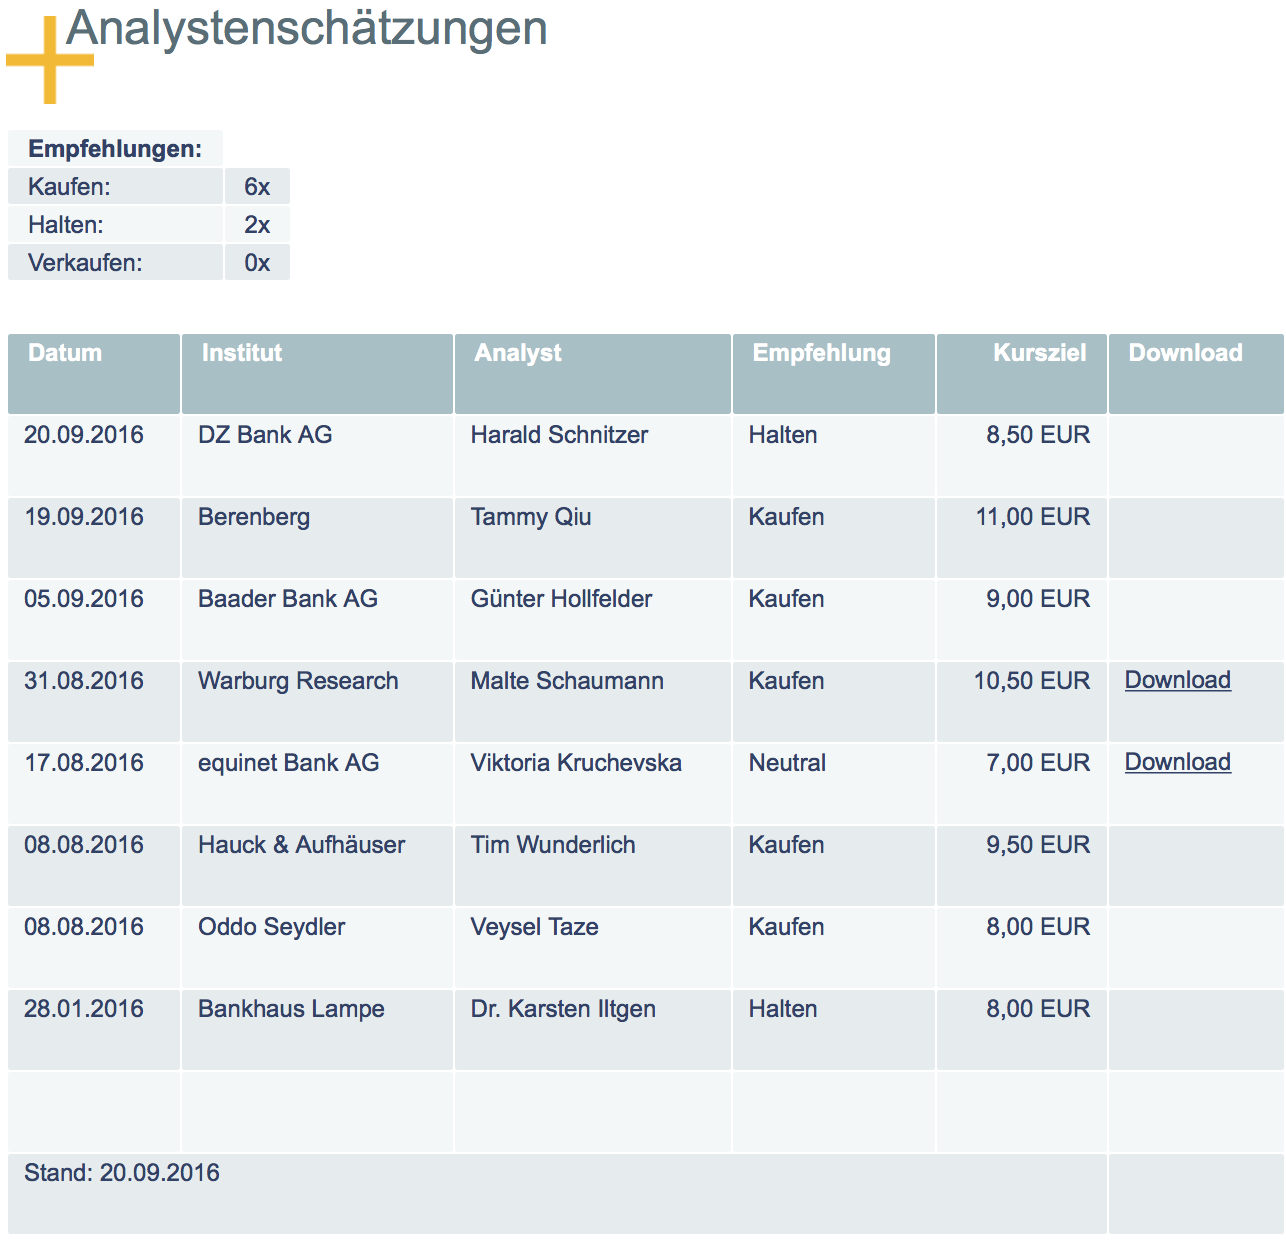The width and height of the screenshot is (1286, 1240).
Task: Click the Analystenschätzungen page heading
Action: click(x=307, y=28)
